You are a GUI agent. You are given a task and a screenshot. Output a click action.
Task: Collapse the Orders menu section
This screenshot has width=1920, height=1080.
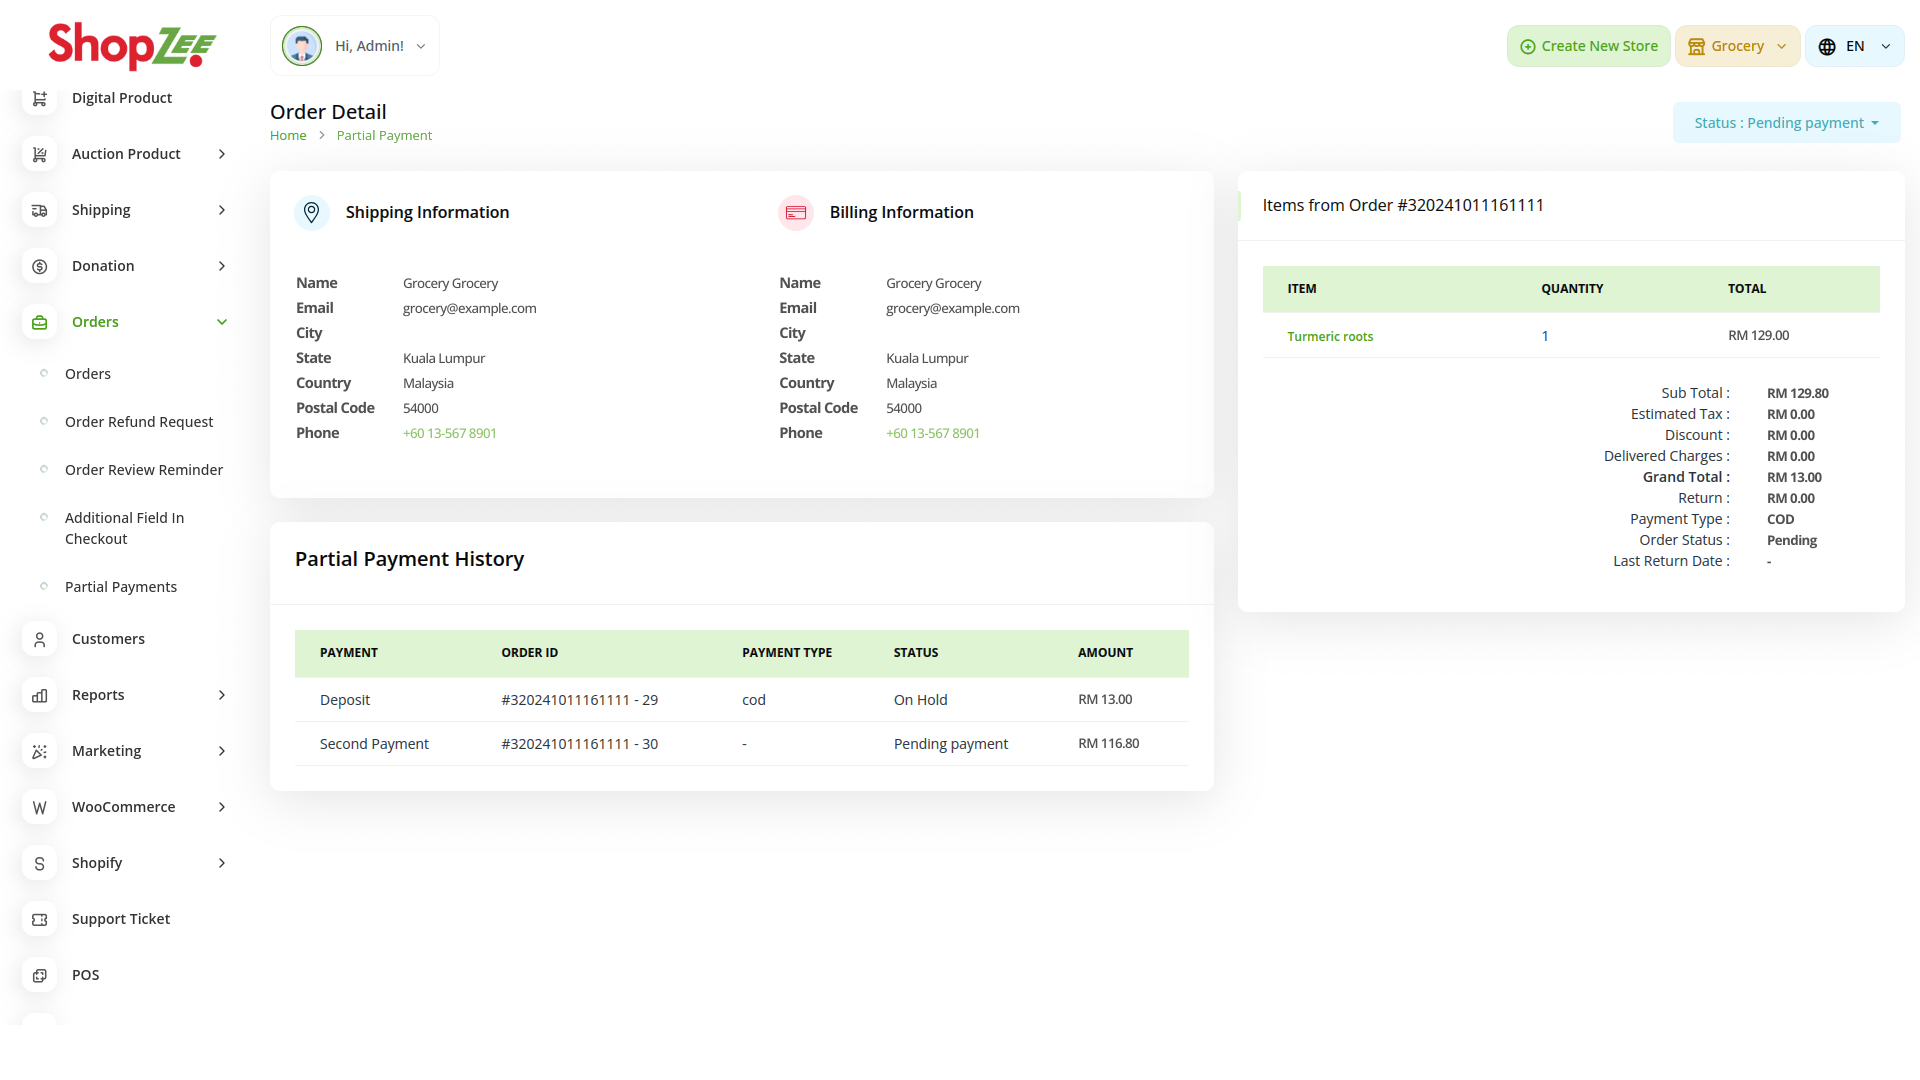point(222,322)
